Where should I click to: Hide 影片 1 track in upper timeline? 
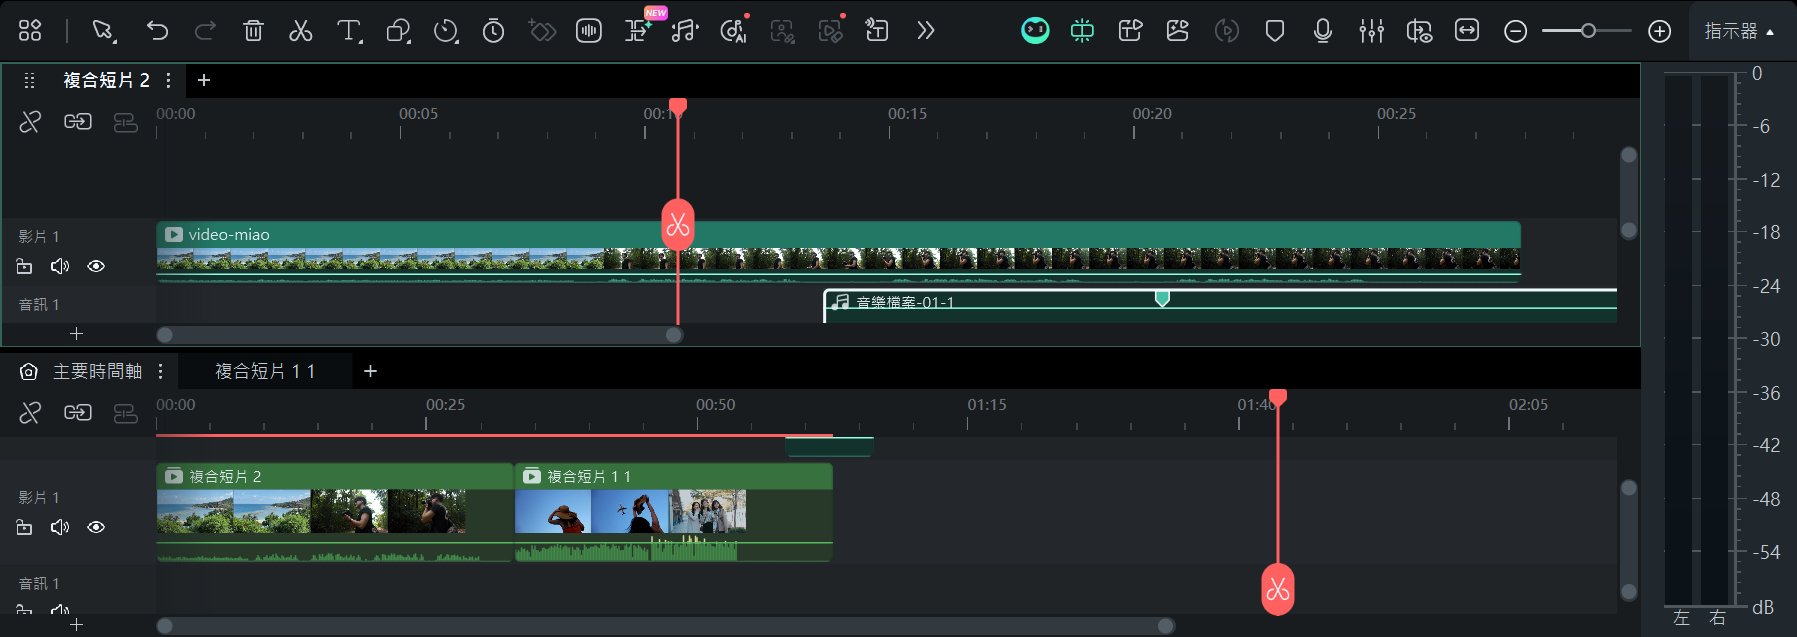pyautogui.click(x=96, y=266)
